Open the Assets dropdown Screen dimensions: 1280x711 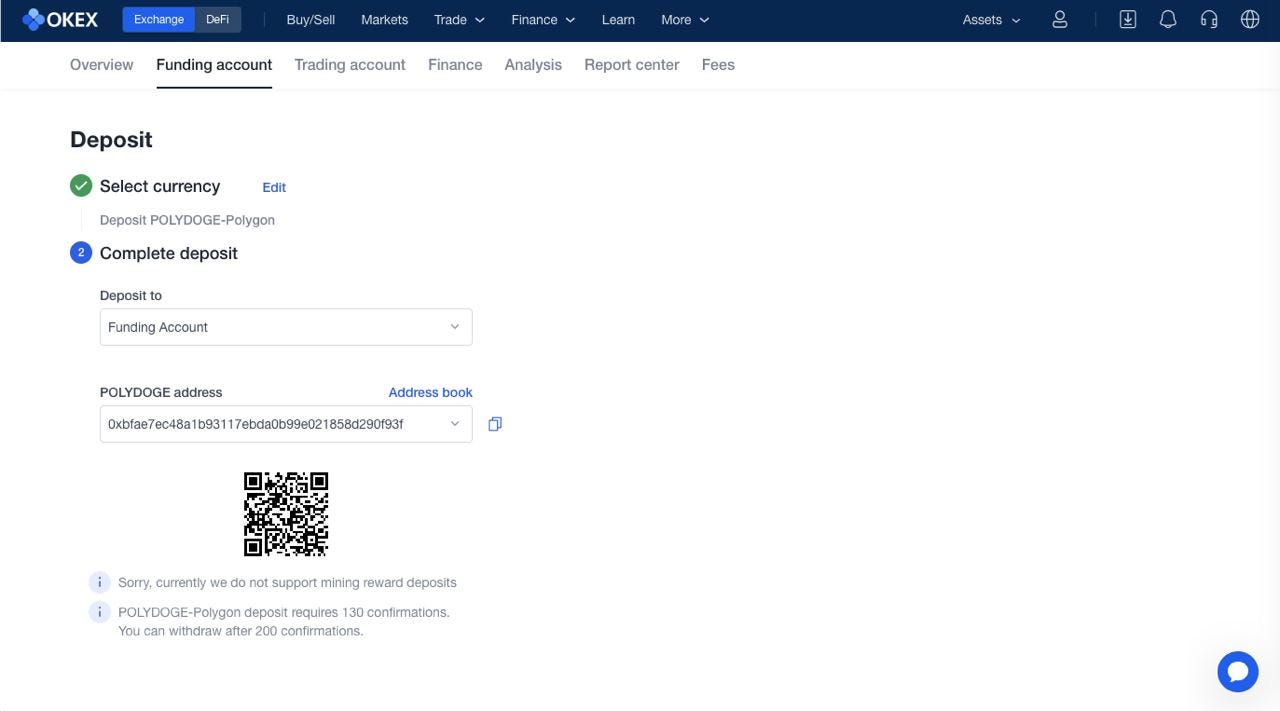coord(992,19)
